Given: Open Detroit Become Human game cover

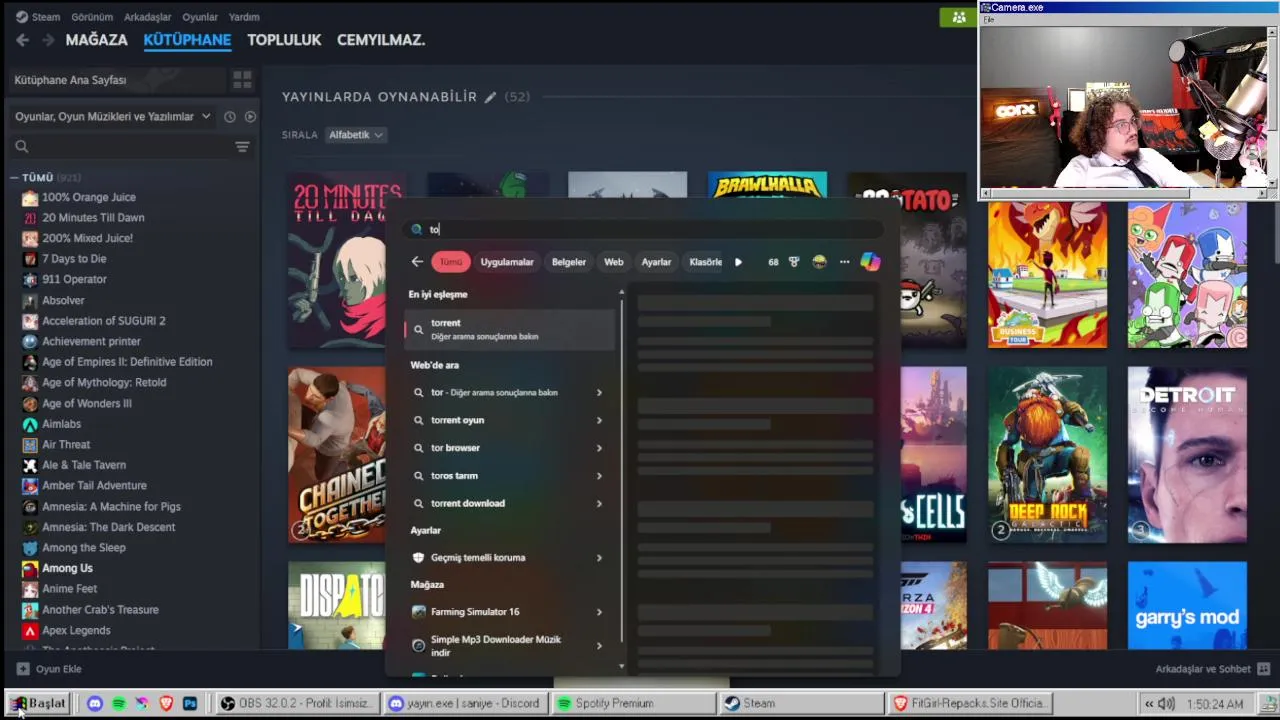Looking at the screenshot, I should 1187,455.
